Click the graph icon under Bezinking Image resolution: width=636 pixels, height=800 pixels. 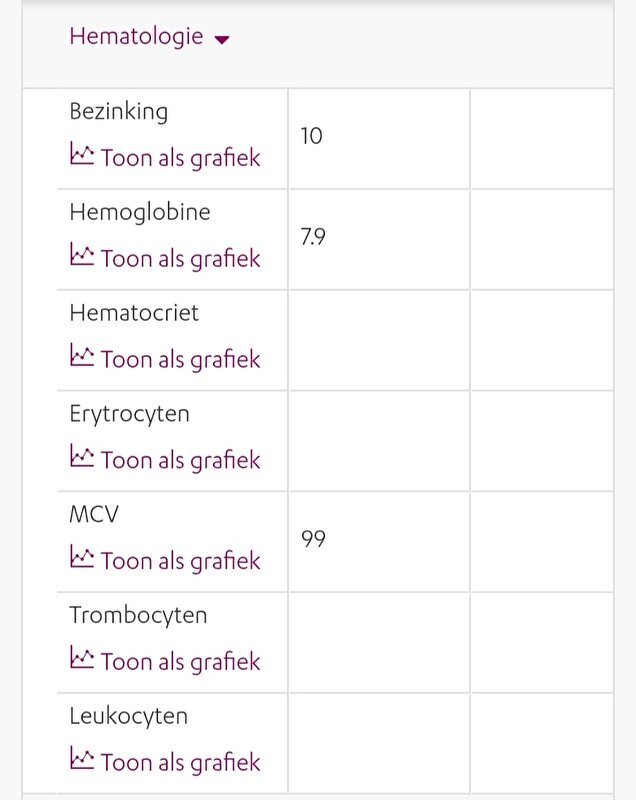pyautogui.click(x=82, y=154)
